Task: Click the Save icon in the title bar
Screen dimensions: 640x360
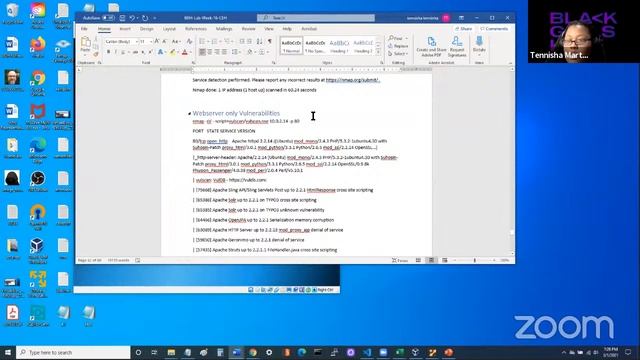Action: click(122, 18)
